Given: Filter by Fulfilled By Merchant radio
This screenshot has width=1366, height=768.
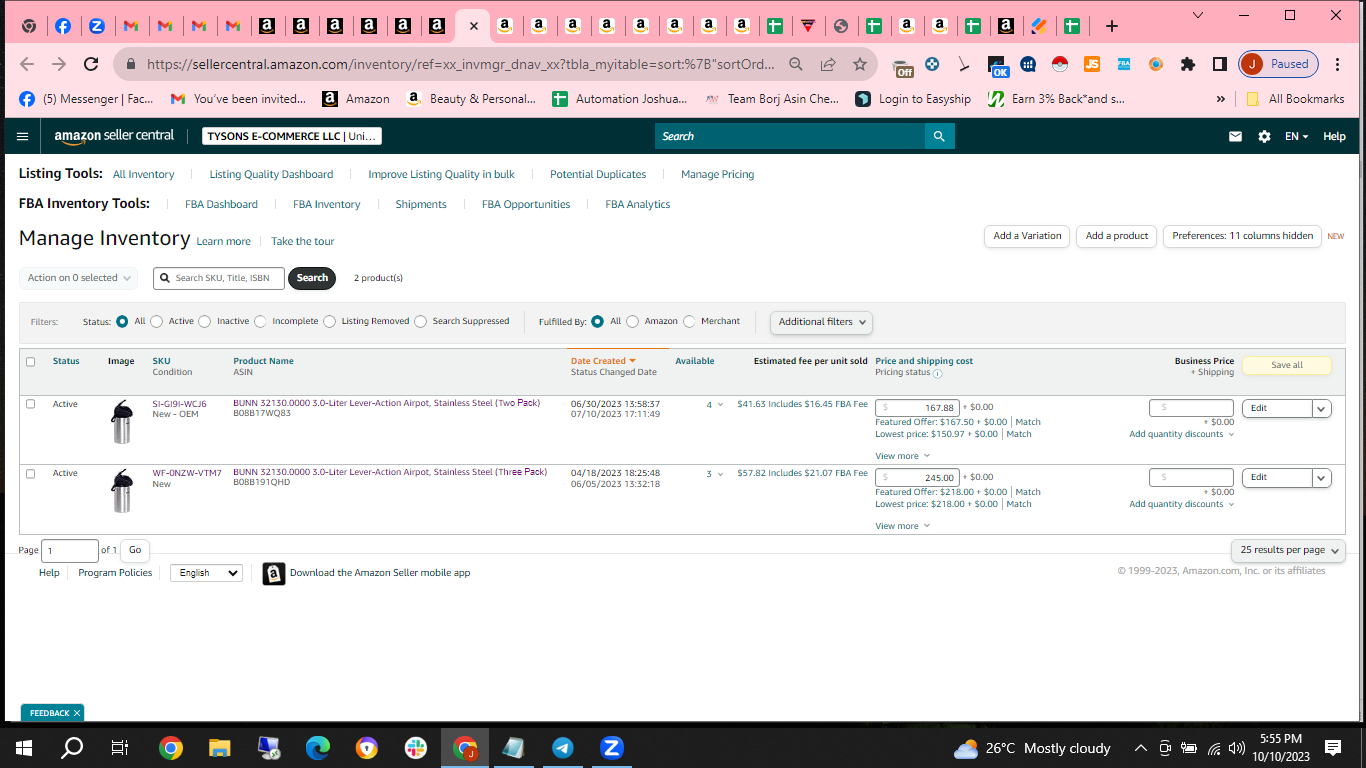Looking at the screenshot, I should [689, 322].
